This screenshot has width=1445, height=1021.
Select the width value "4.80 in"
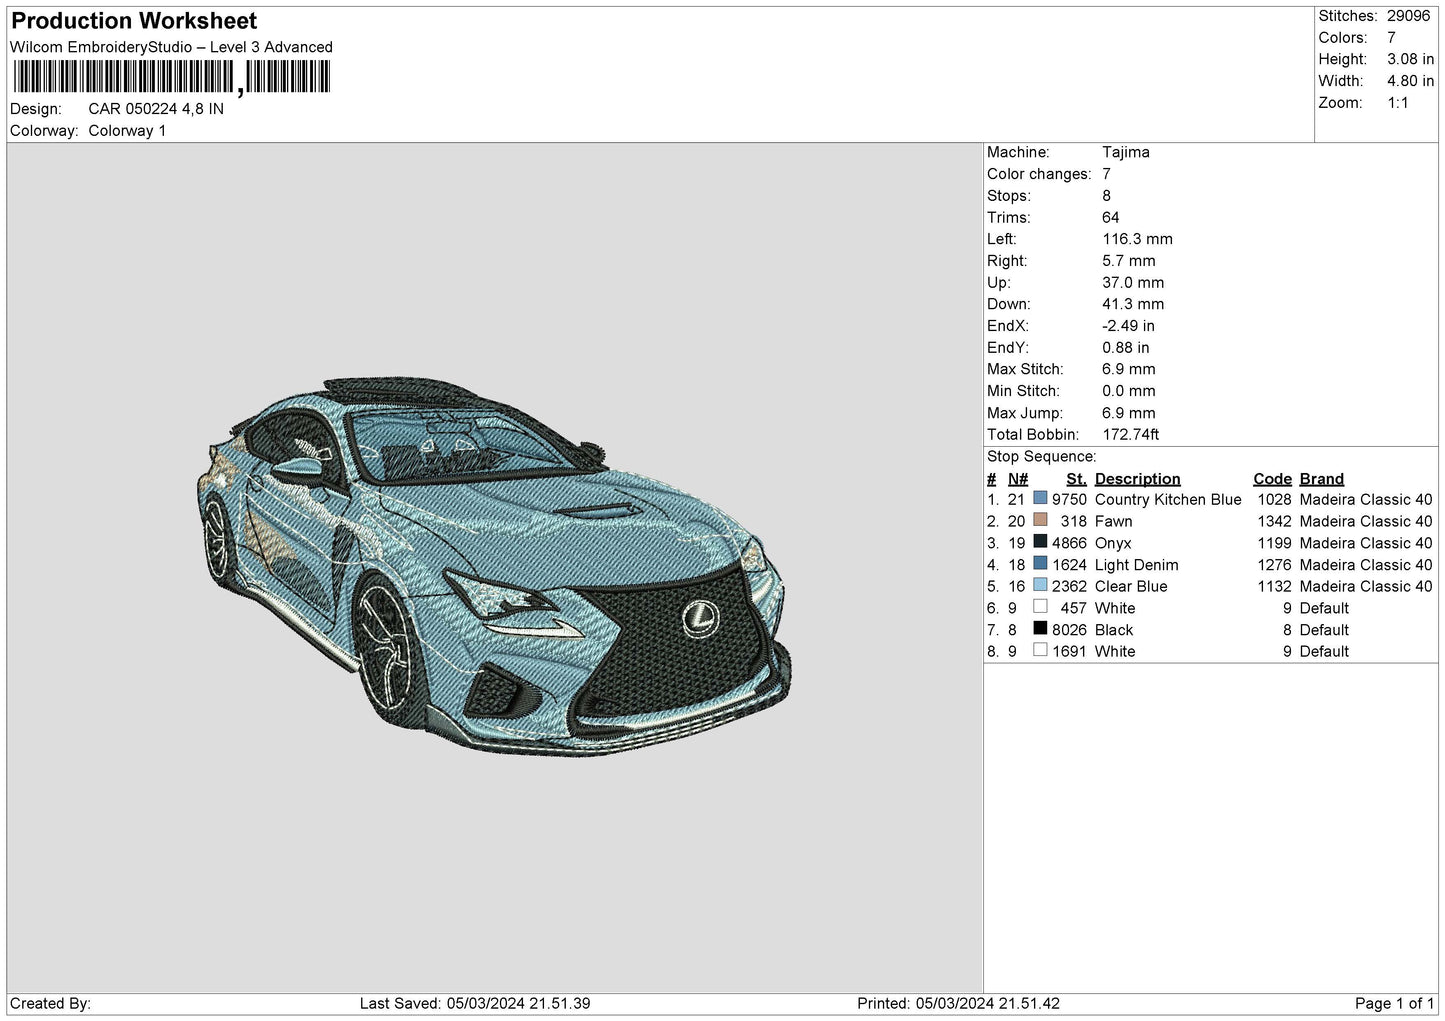pyautogui.click(x=1410, y=81)
